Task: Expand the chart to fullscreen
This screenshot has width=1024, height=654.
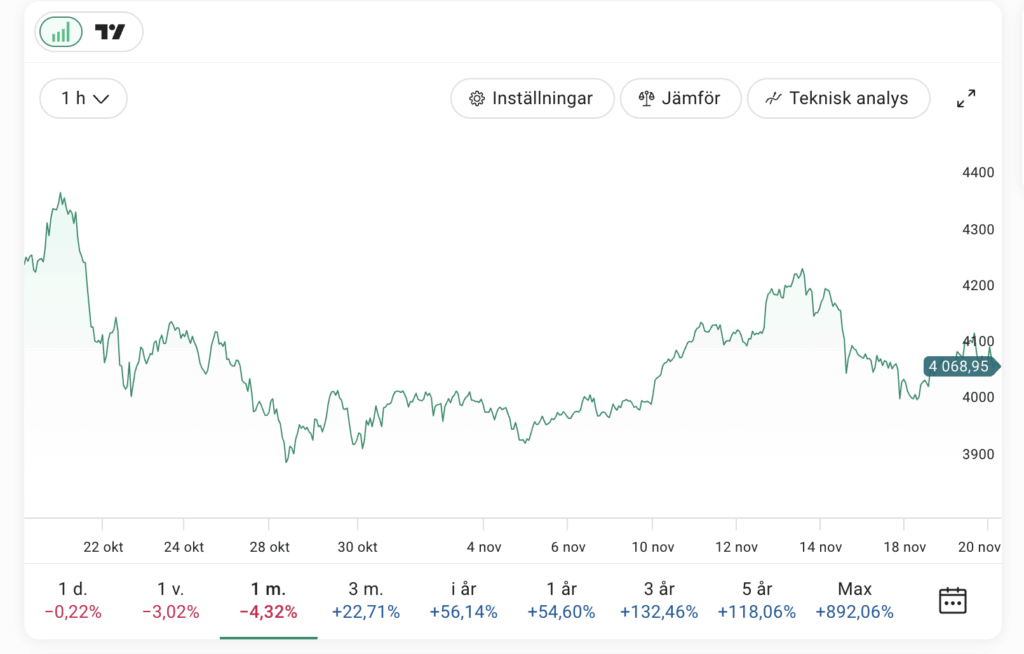Action: (966, 99)
